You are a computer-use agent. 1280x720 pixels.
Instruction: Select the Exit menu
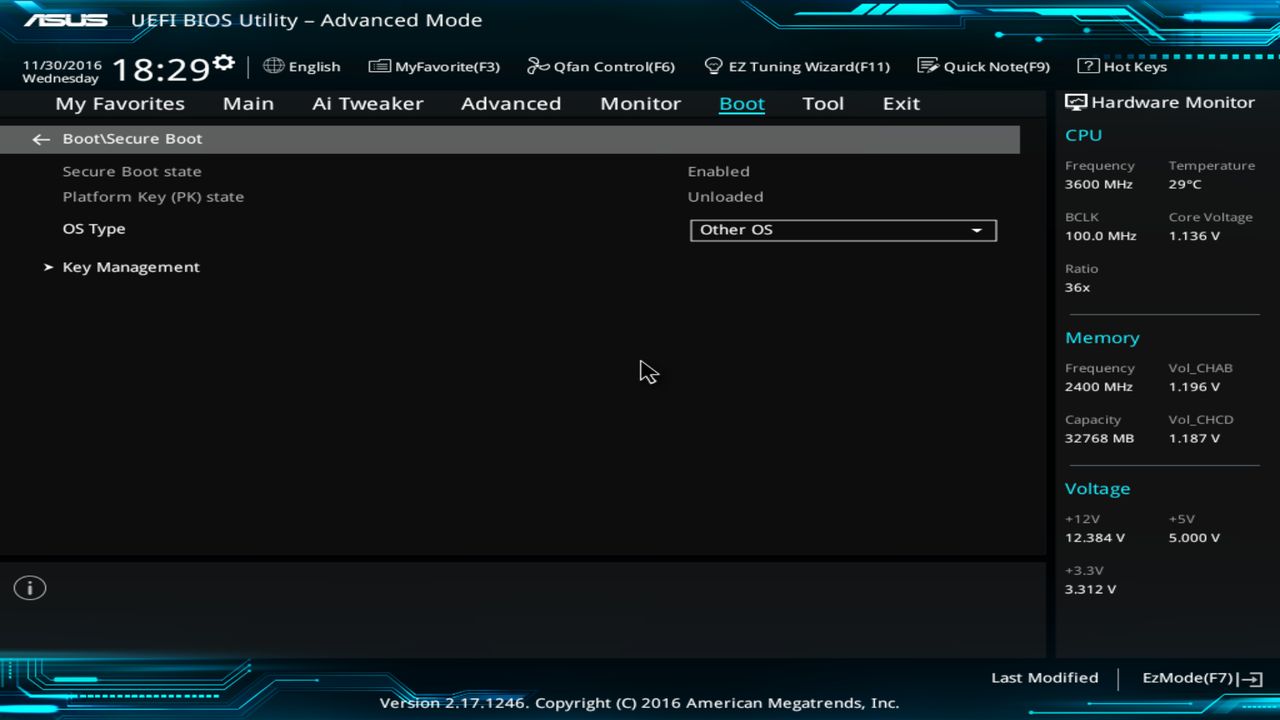[900, 103]
